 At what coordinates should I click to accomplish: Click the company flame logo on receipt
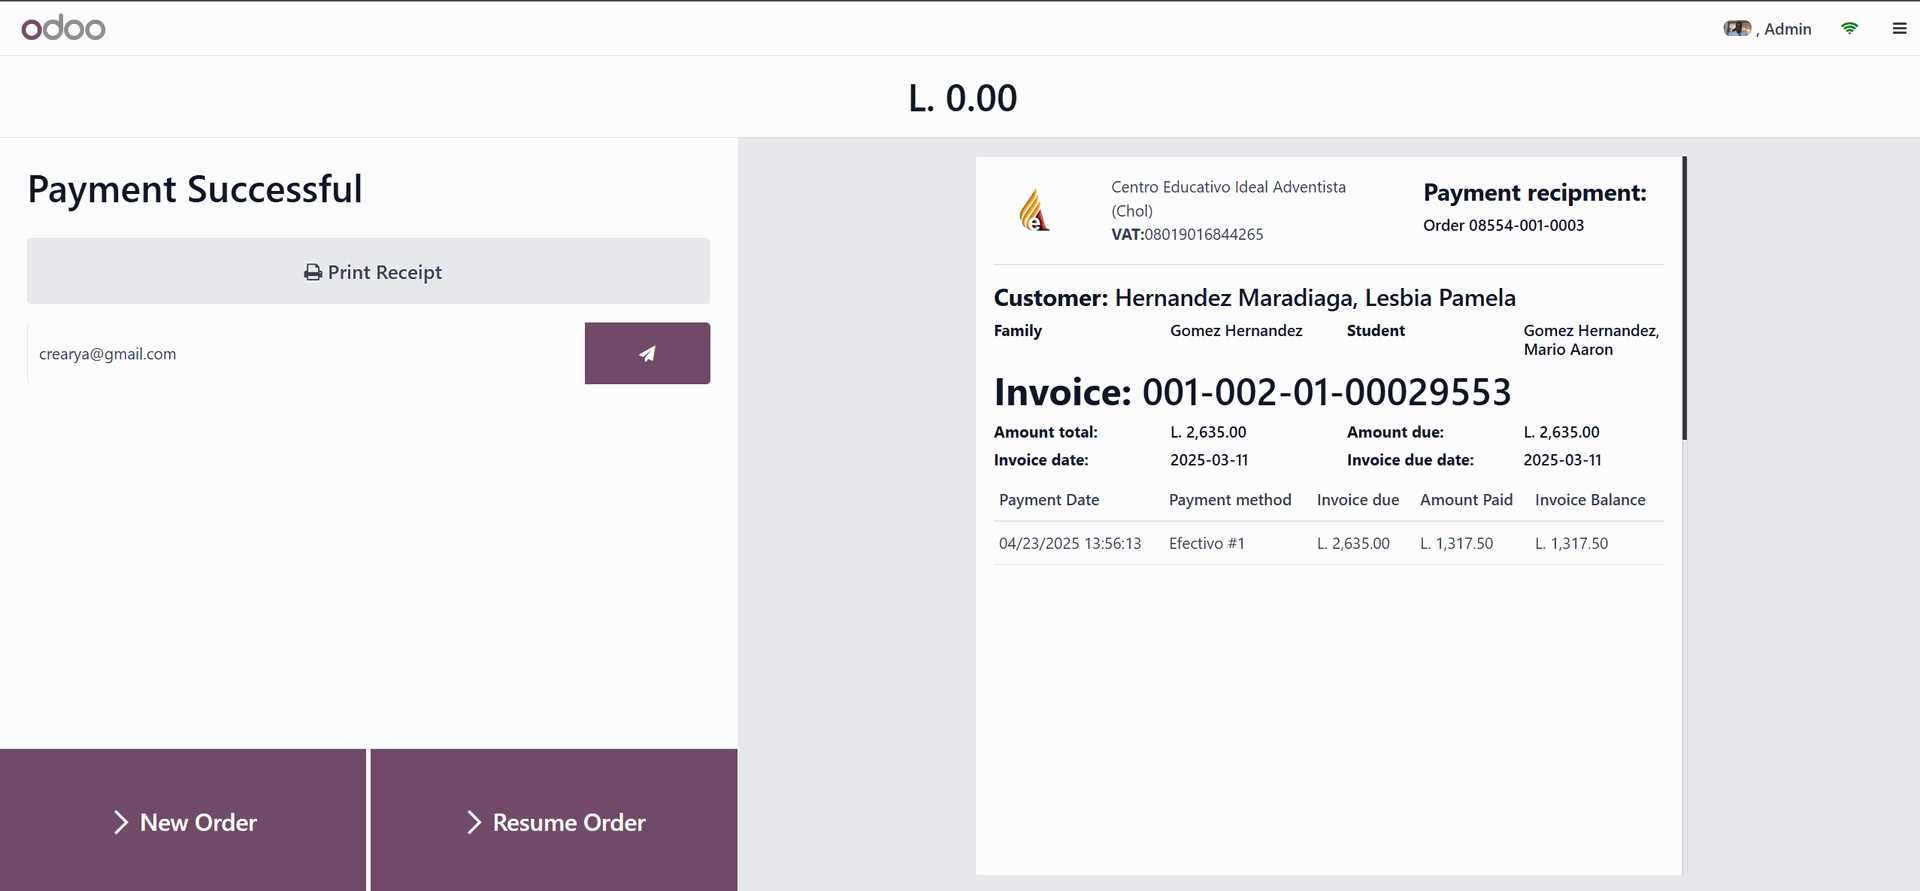tap(1034, 211)
